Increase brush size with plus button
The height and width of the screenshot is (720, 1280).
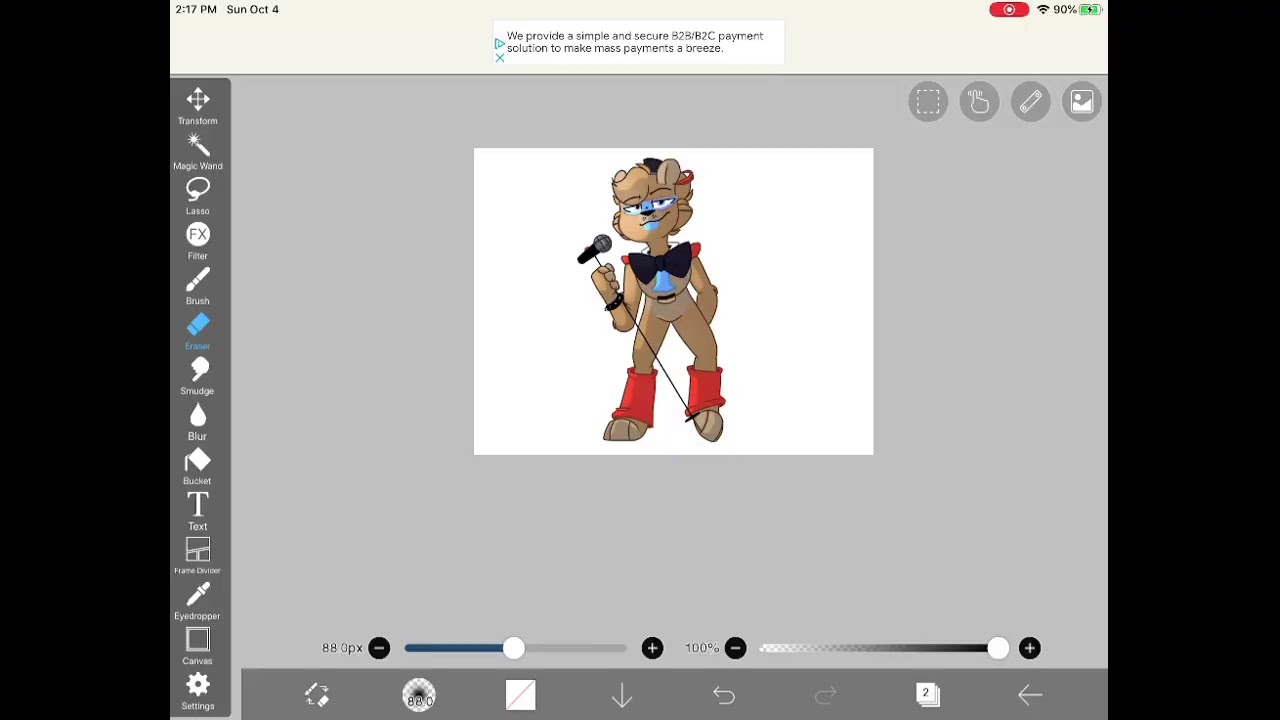click(652, 648)
